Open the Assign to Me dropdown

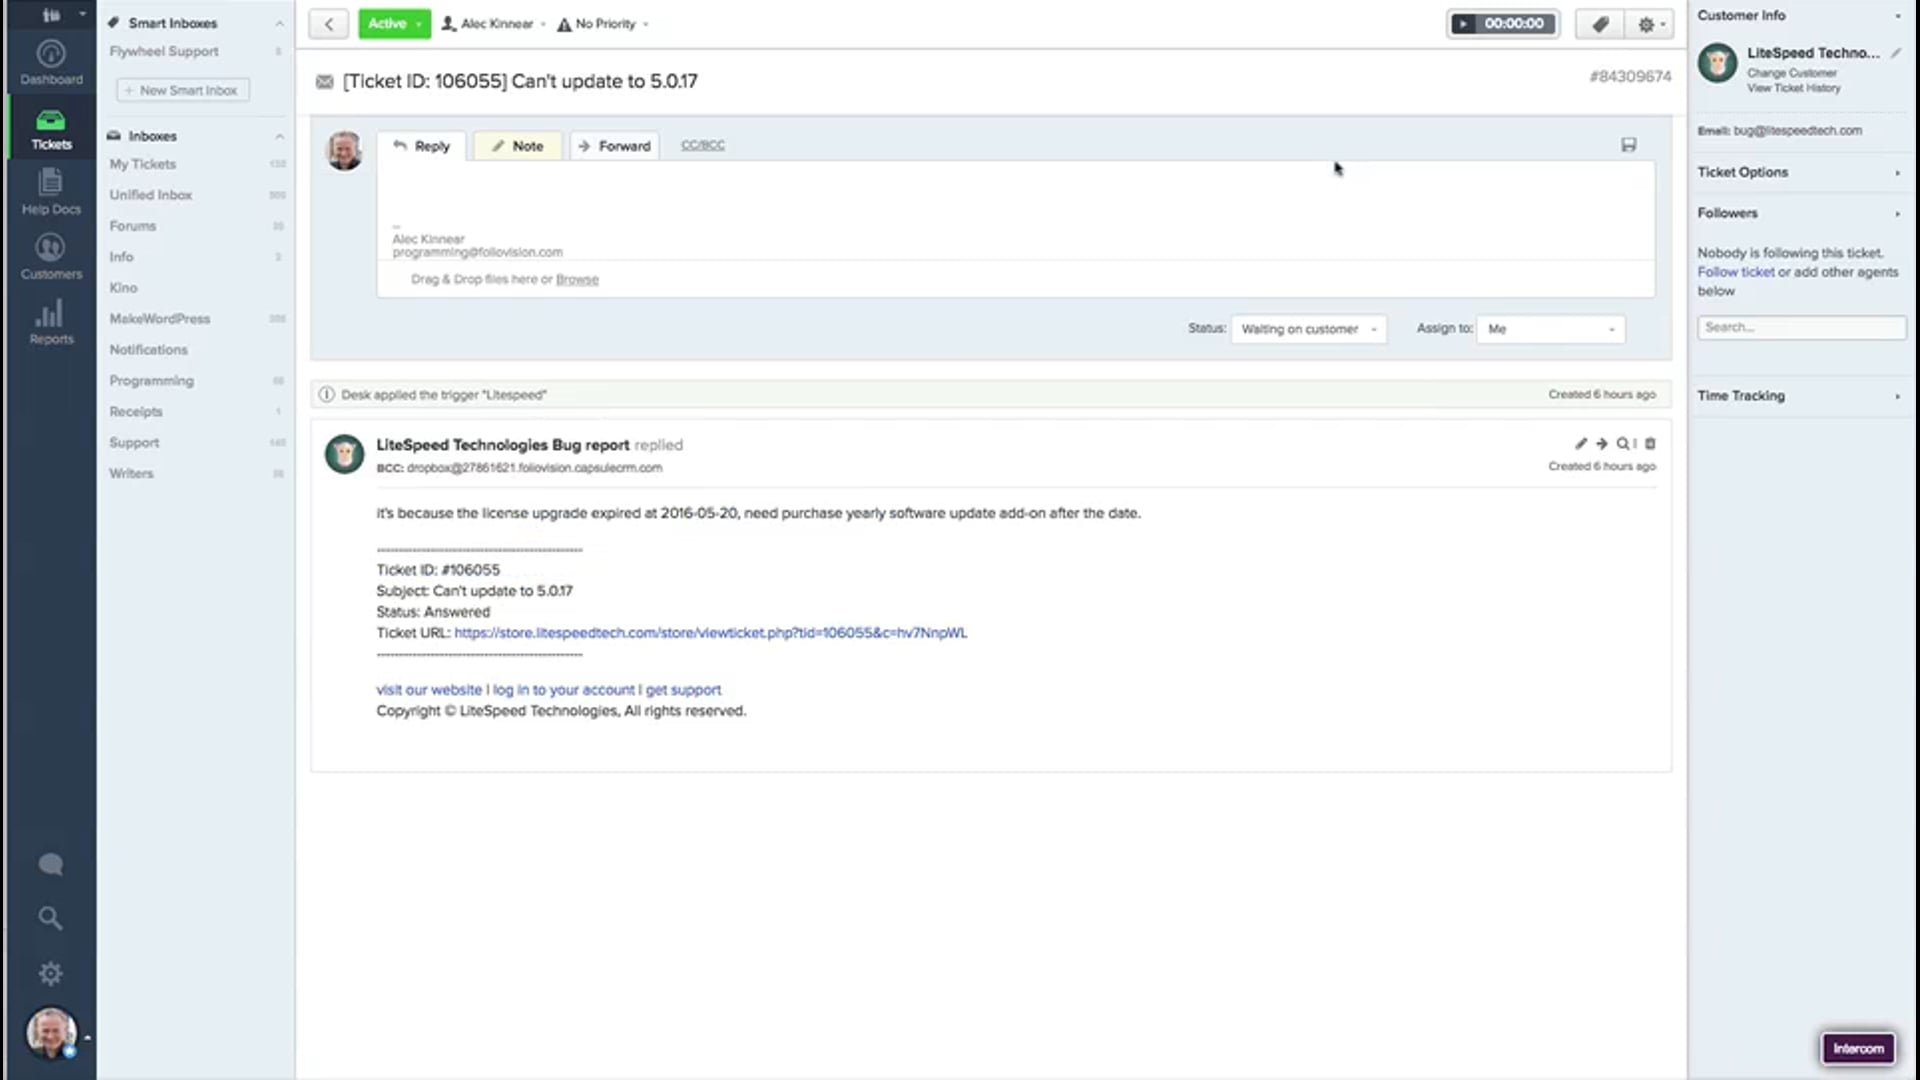[x=1550, y=329]
